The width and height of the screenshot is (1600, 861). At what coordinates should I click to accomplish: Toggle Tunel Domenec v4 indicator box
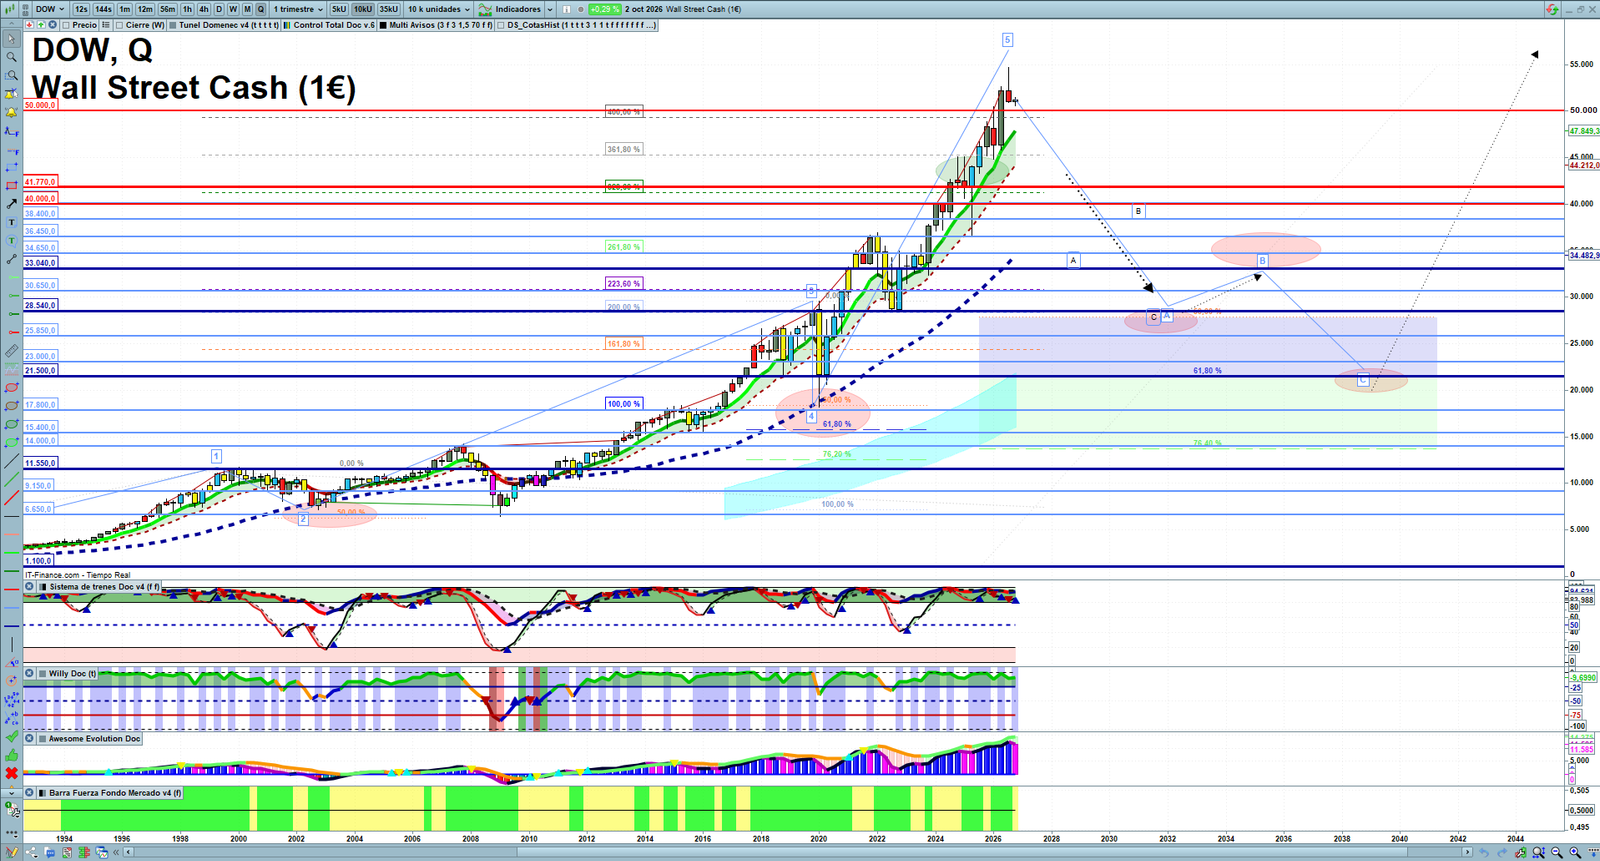[173, 25]
